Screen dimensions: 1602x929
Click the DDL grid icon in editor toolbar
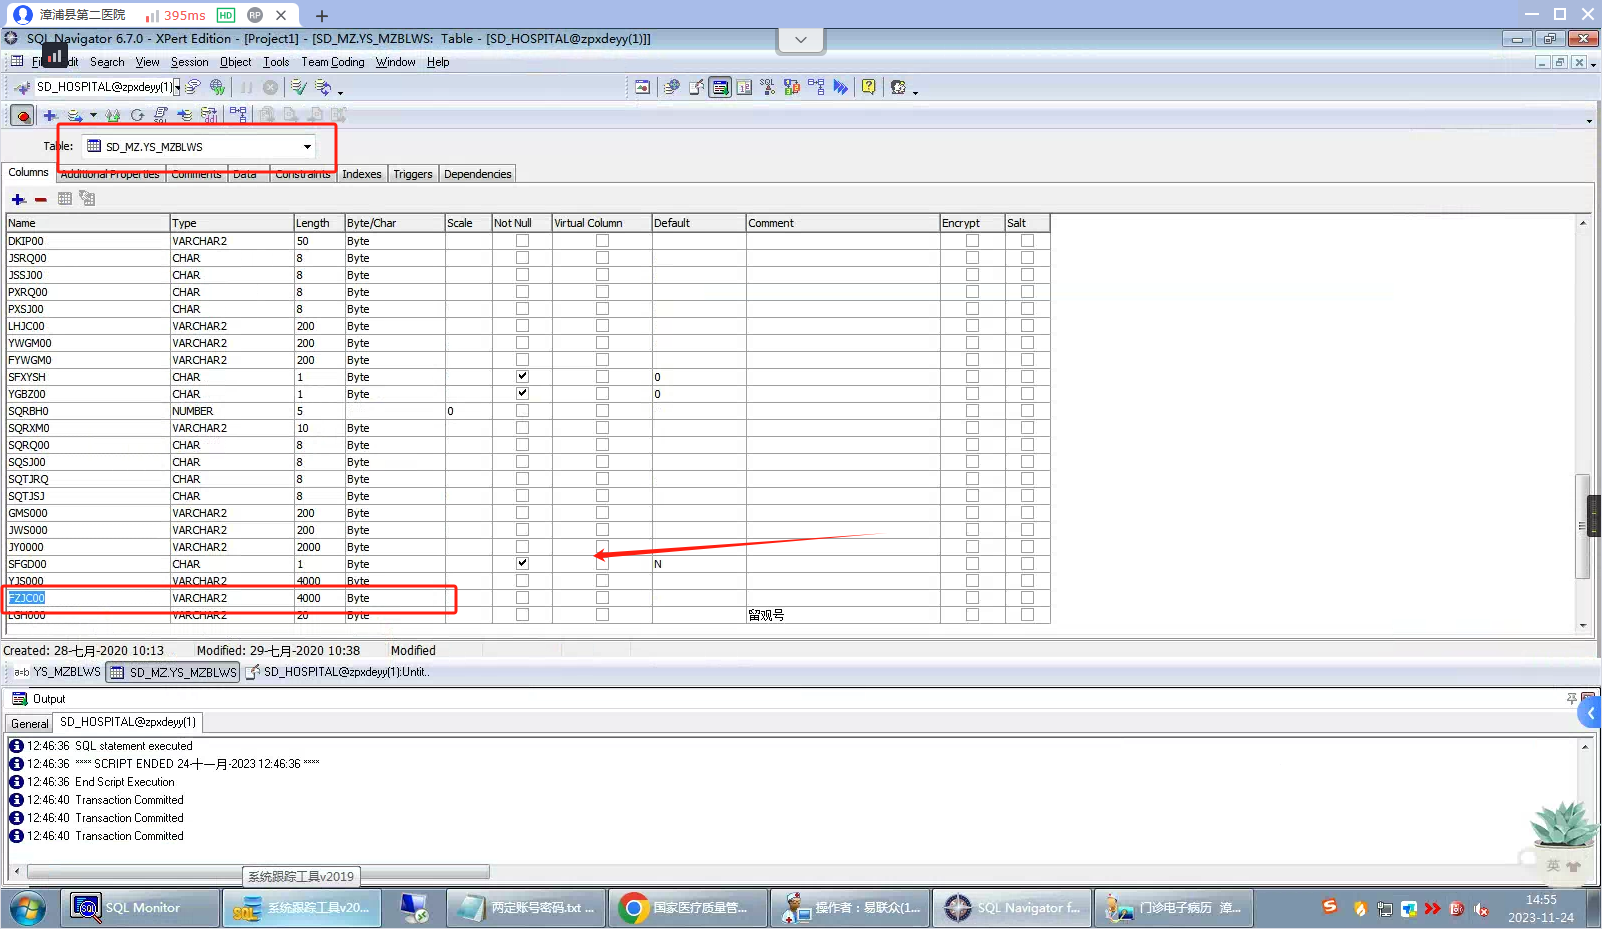(209, 115)
